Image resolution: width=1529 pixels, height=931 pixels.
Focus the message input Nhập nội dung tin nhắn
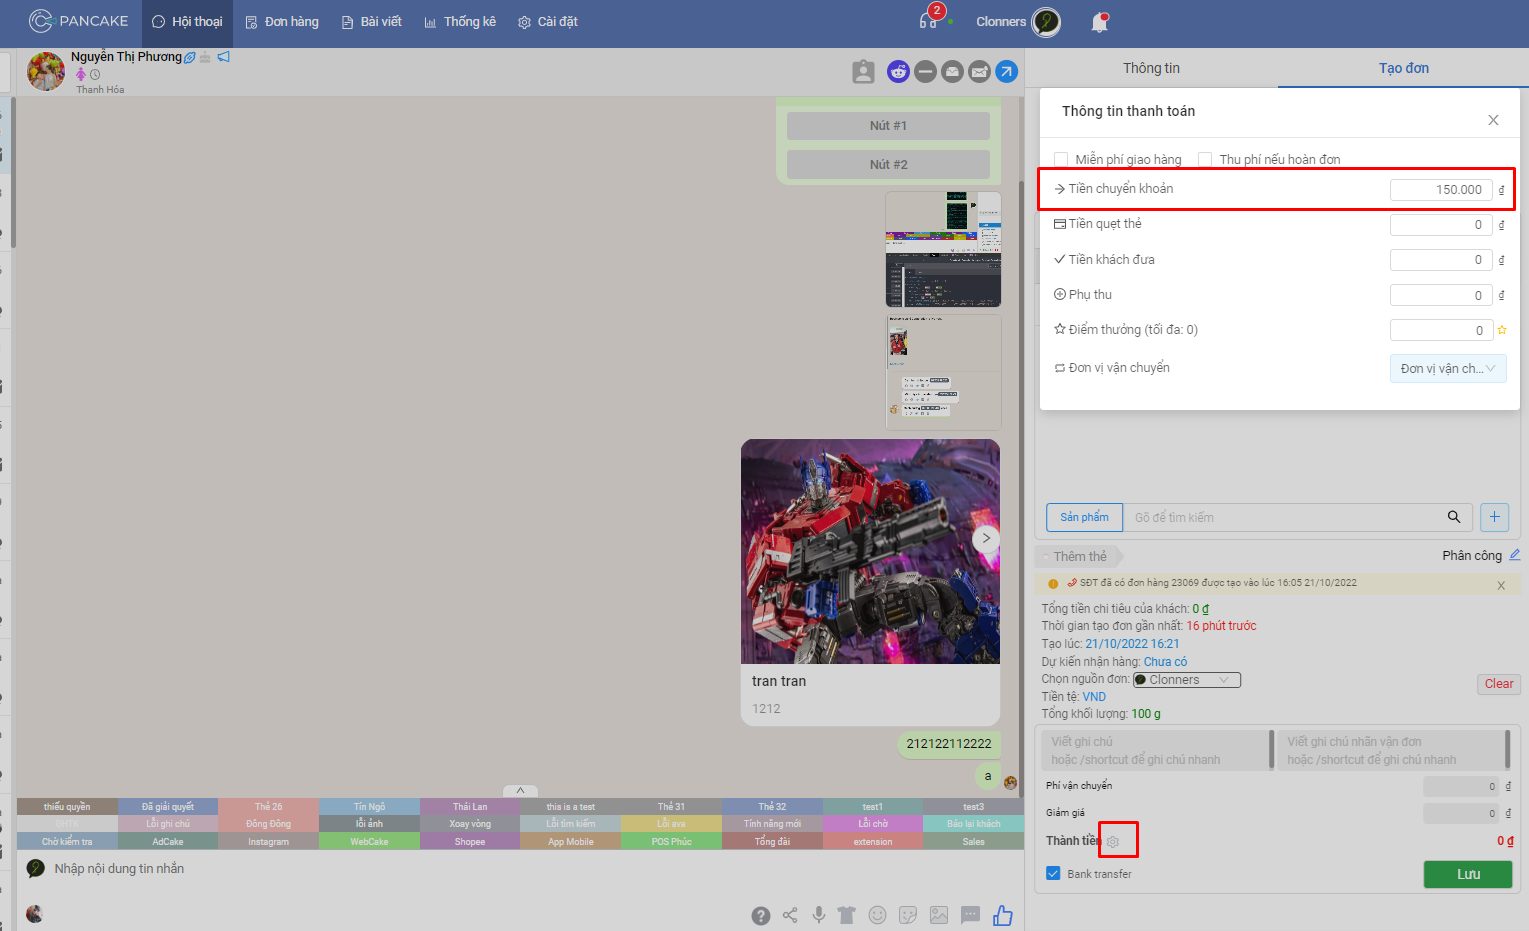pos(520,868)
